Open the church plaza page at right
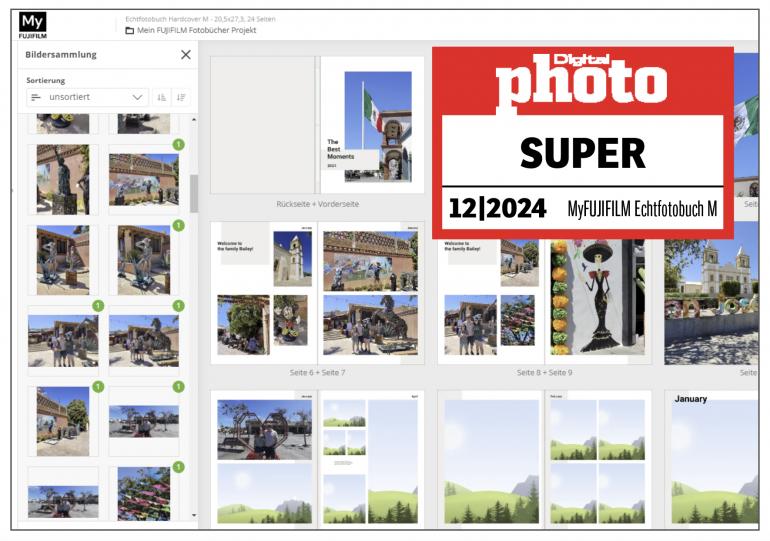 tap(712, 301)
